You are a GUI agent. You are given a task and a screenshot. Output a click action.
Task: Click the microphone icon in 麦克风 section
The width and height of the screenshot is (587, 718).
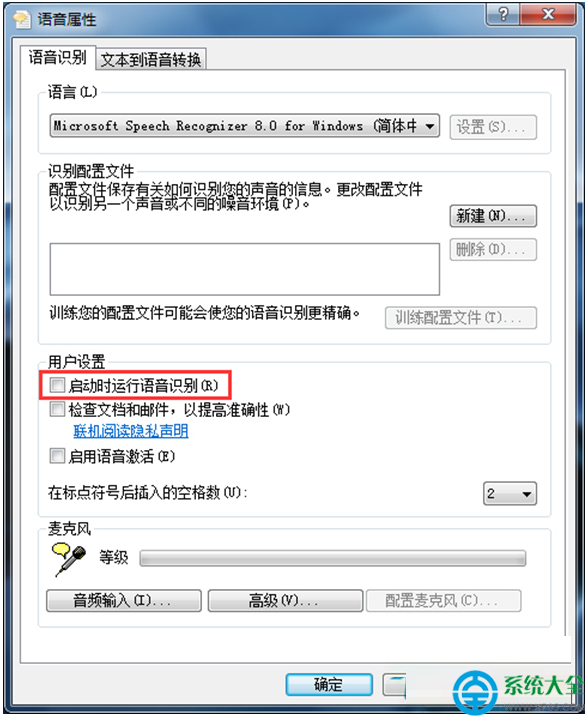69,559
